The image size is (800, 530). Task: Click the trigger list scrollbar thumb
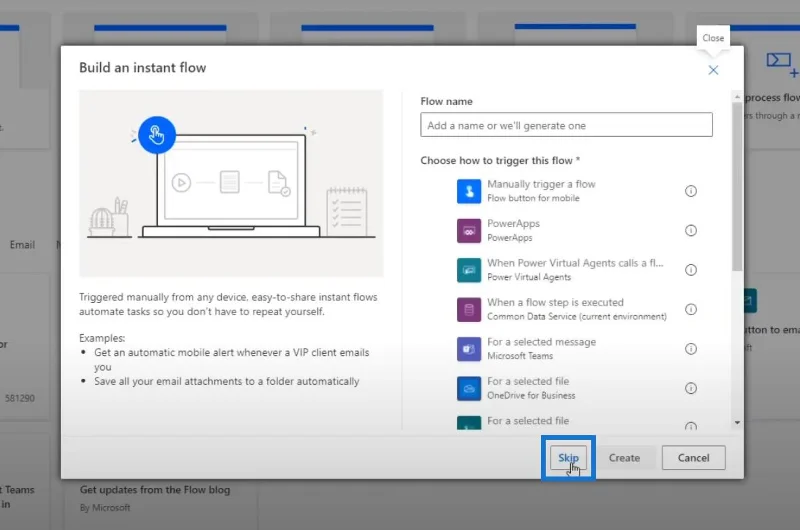737,187
